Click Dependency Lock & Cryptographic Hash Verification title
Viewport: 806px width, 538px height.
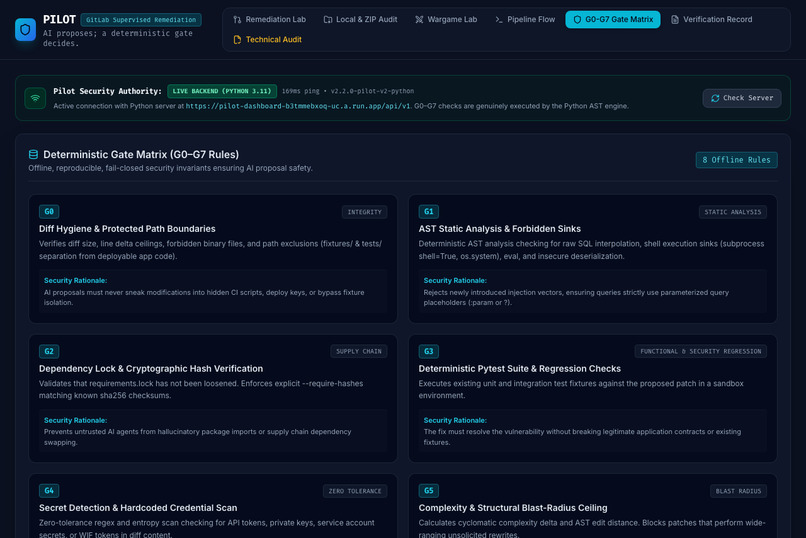[151, 368]
